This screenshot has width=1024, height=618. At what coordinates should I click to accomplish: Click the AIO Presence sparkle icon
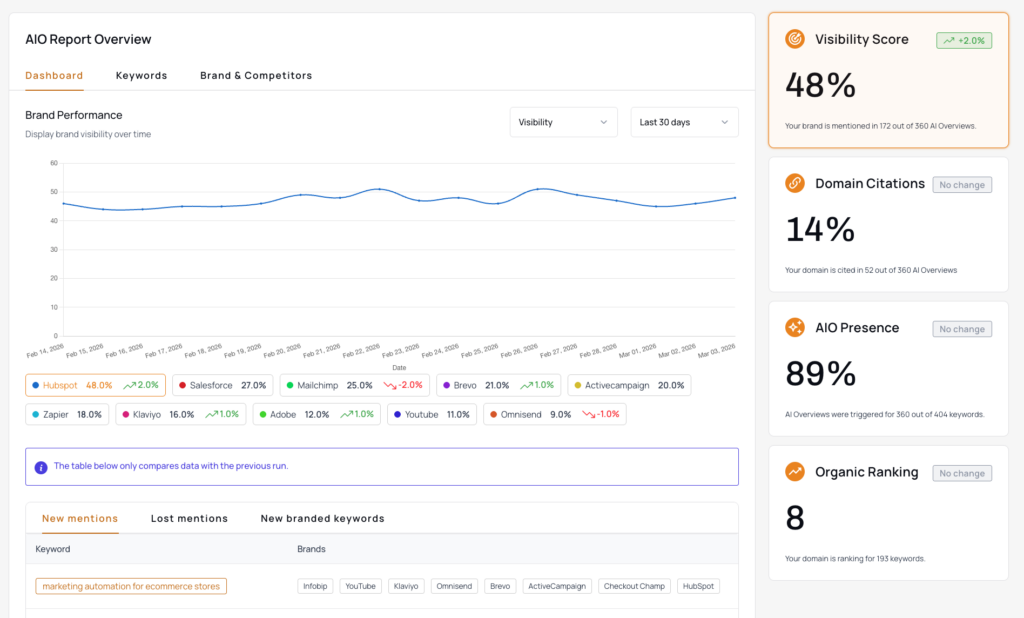795,327
